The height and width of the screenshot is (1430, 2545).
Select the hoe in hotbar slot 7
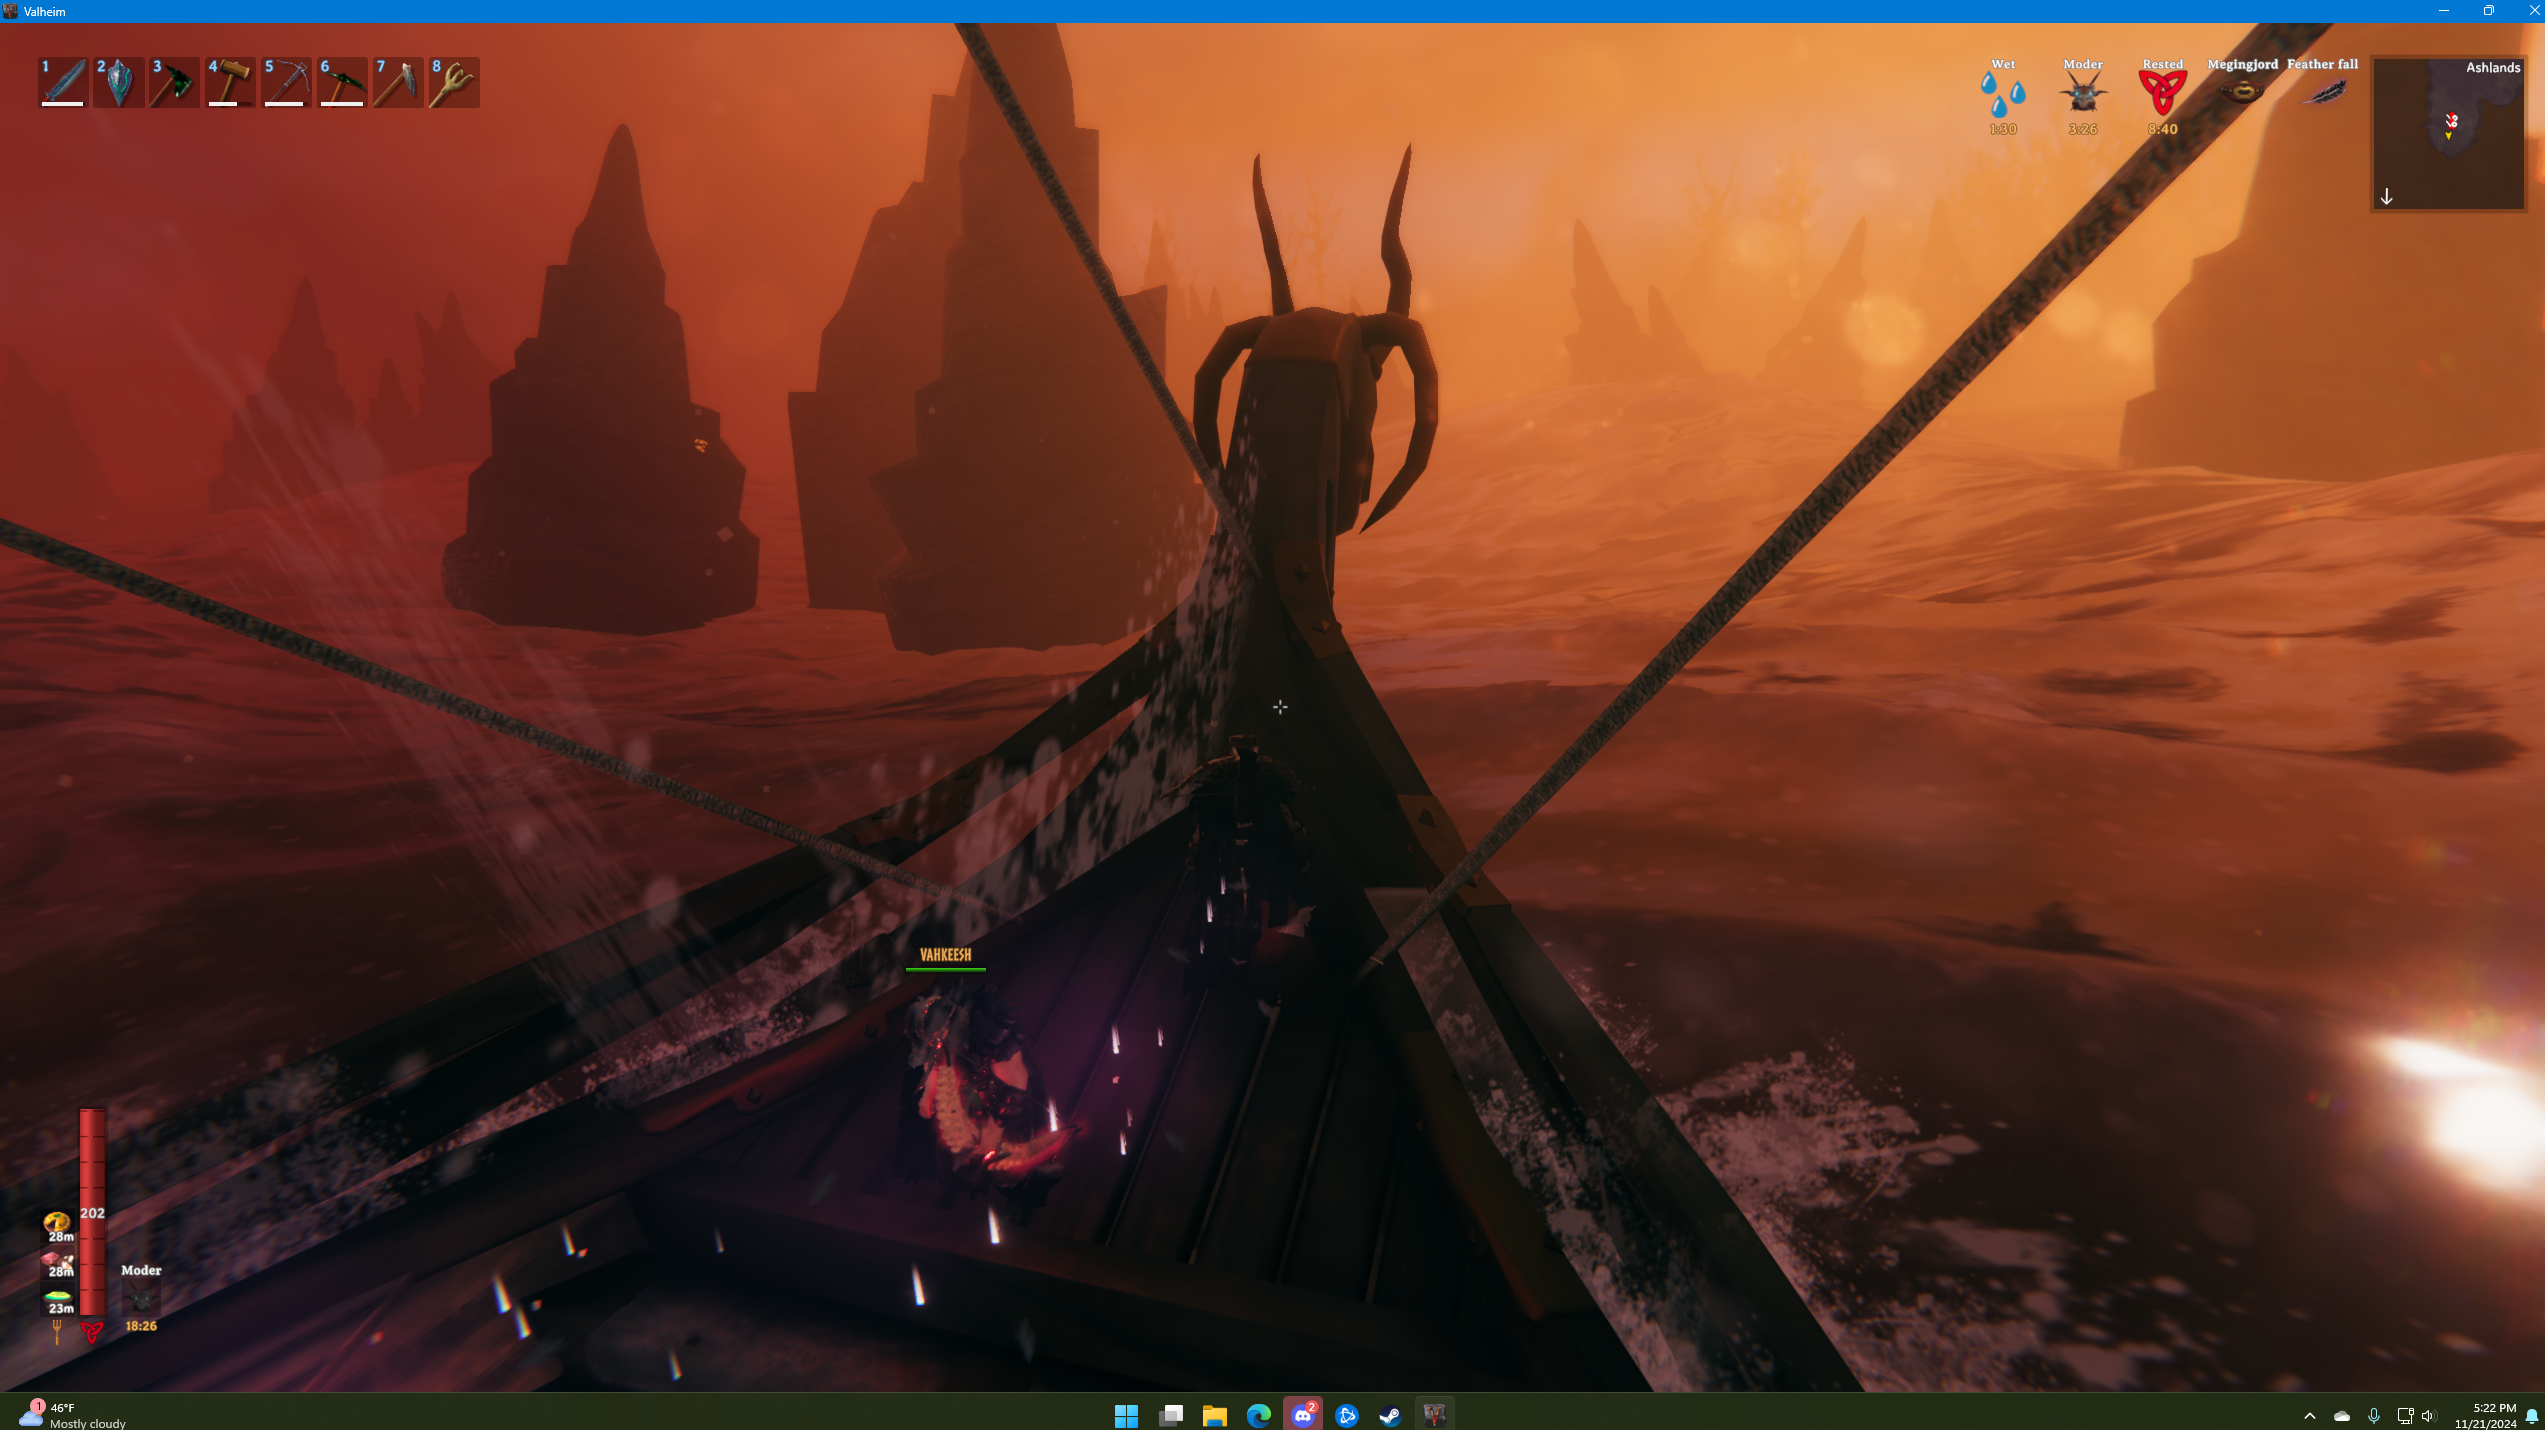[x=398, y=82]
